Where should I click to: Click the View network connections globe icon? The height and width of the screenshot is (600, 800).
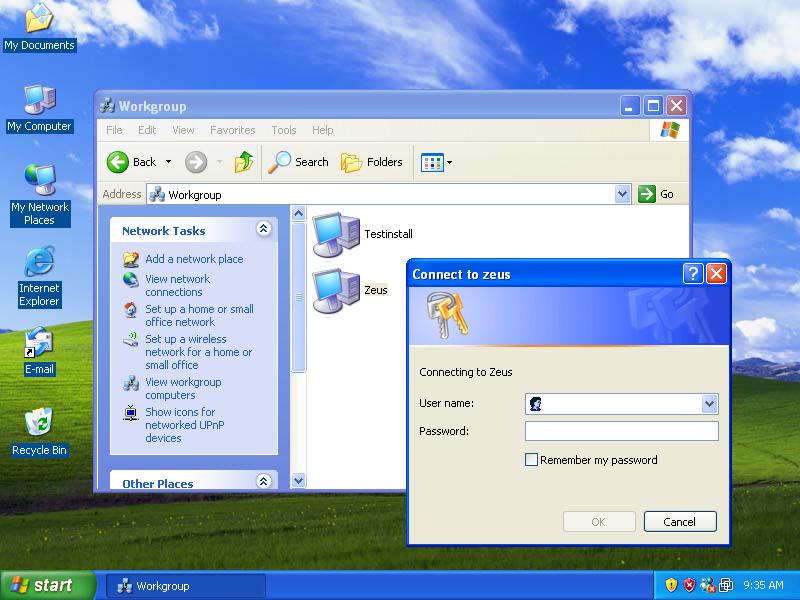tap(131, 280)
